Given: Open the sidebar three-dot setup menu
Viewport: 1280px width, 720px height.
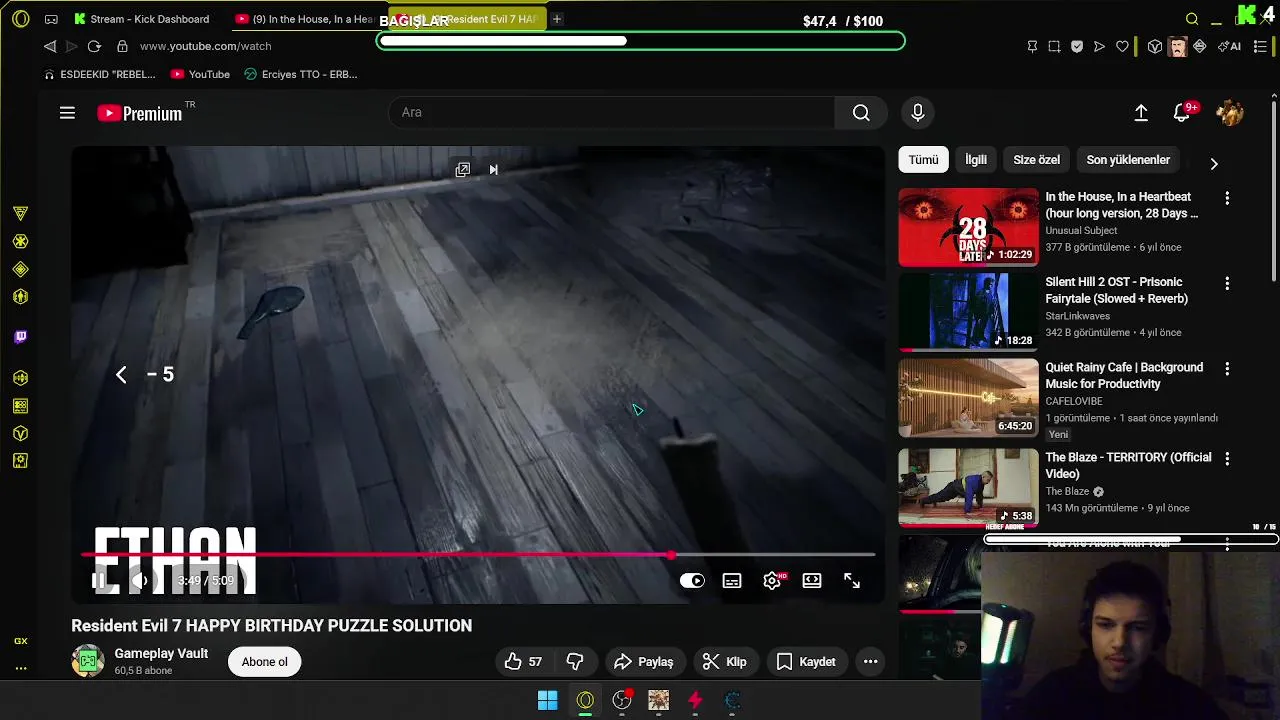Looking at the screenshot, I should (20, 668).
